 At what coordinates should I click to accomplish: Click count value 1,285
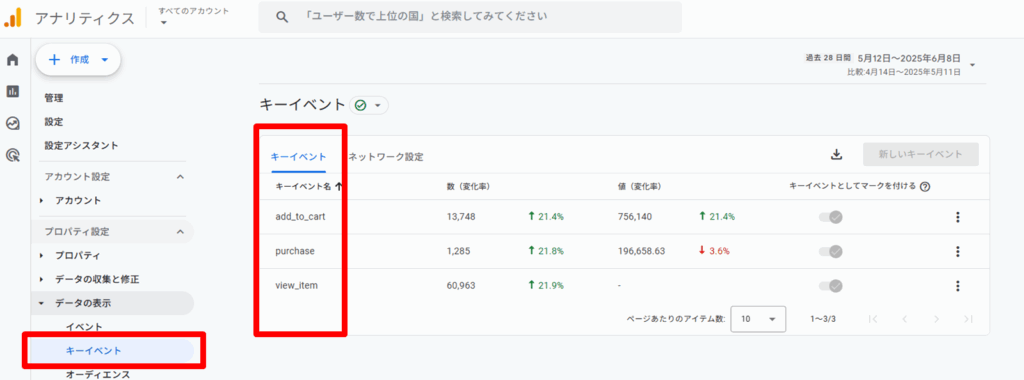[x=458, y=251]
